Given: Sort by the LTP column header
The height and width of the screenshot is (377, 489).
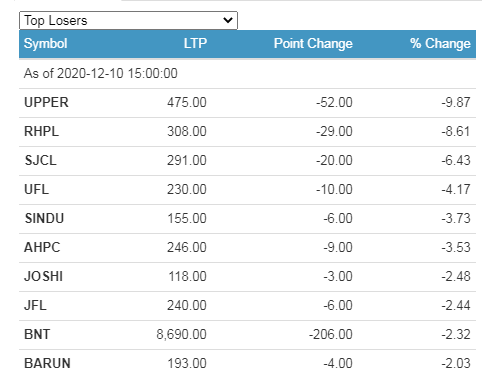Looking at the screenshot, I should pyautogui.click(x=195, y=44).
